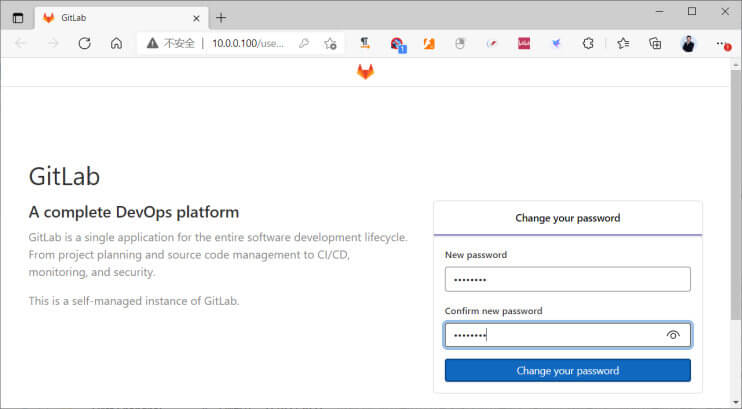Click the New password field
The width and height of the screenshot is (742, 409).
point(567,279)
